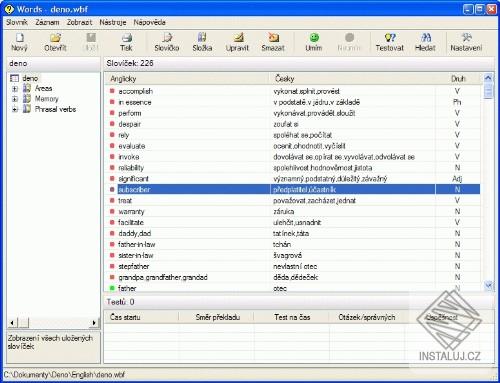The width and height of the screenshot is (500, 383).
Task: Click the green marker beside father
Action: 112,288
